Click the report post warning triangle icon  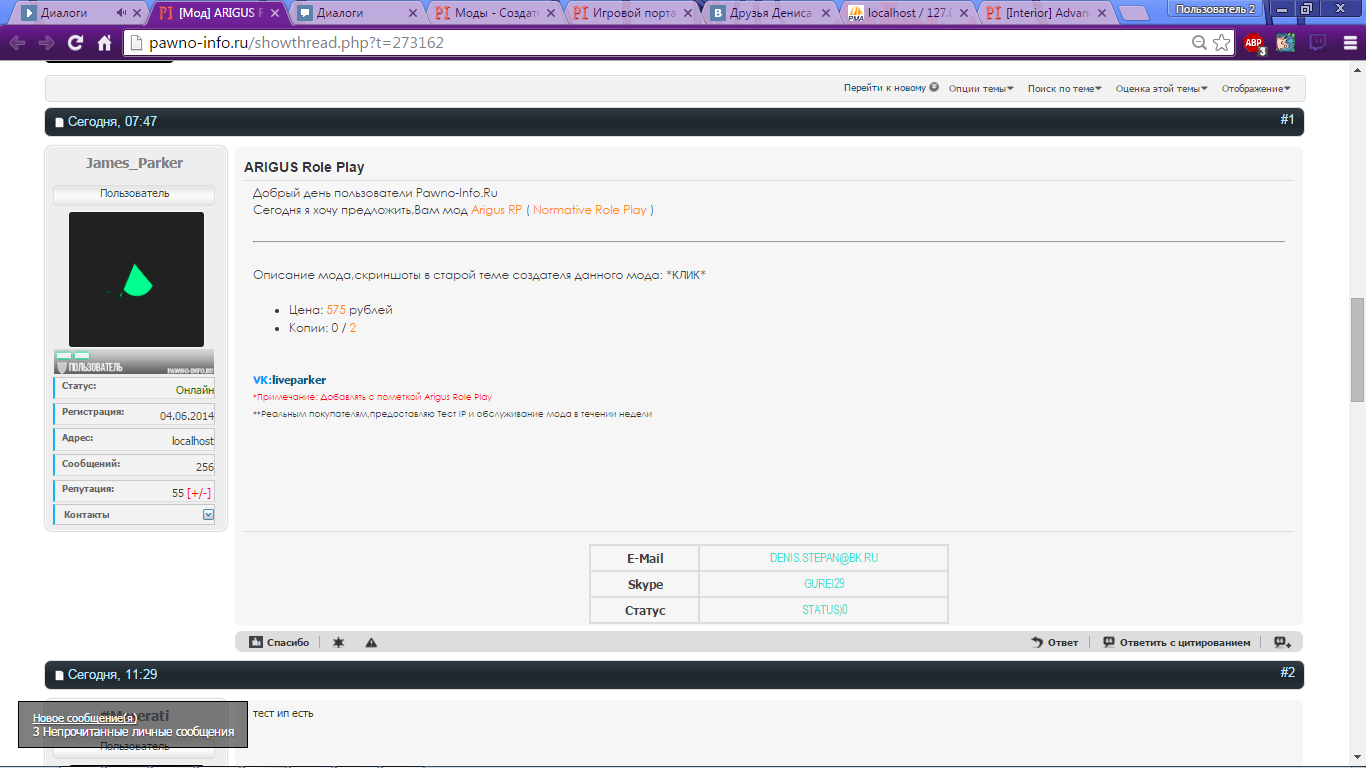click(371, 642)
